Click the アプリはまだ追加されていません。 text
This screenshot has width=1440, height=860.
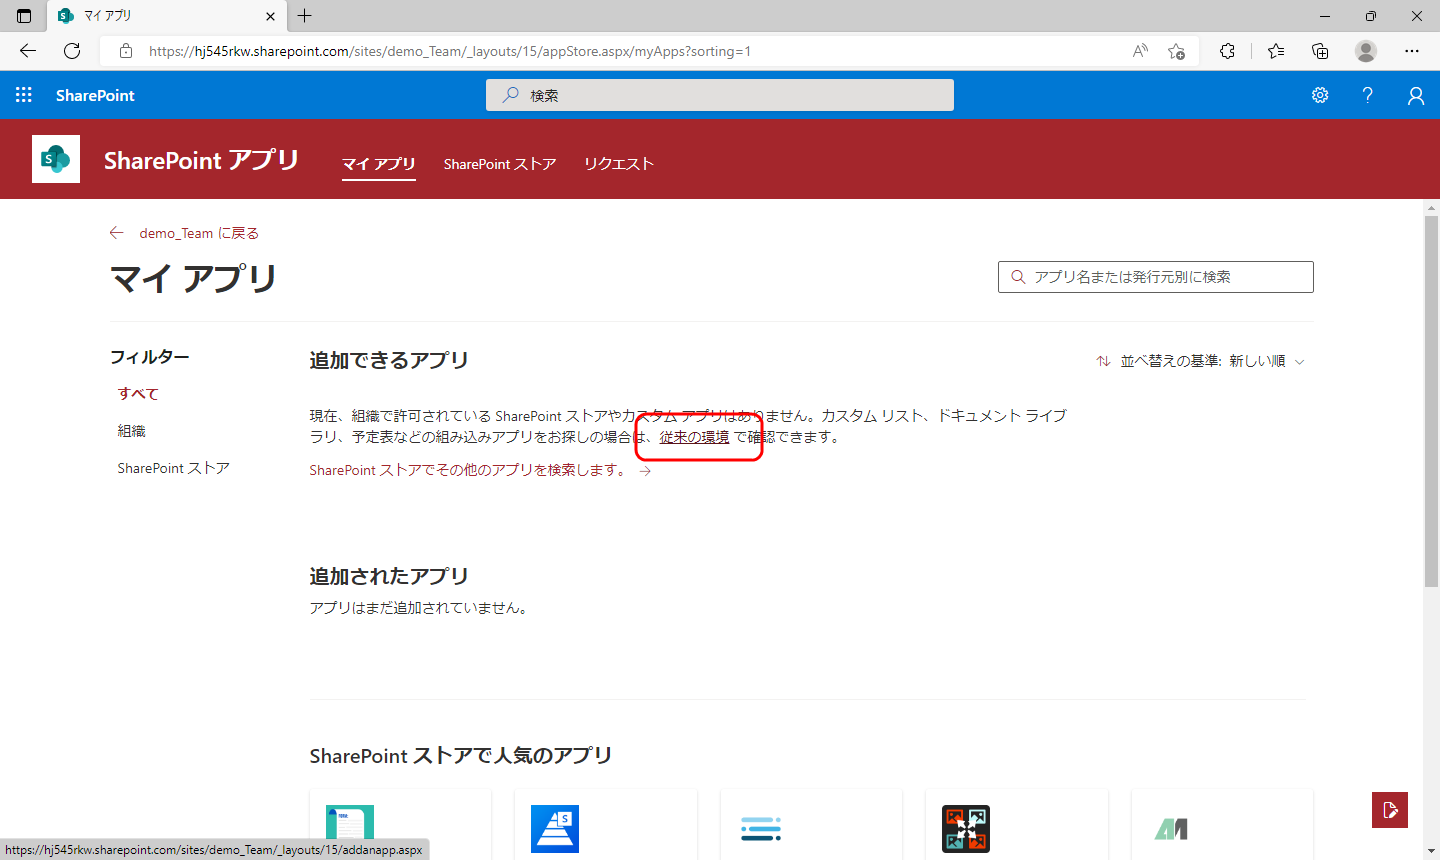(x=419, y=608)
